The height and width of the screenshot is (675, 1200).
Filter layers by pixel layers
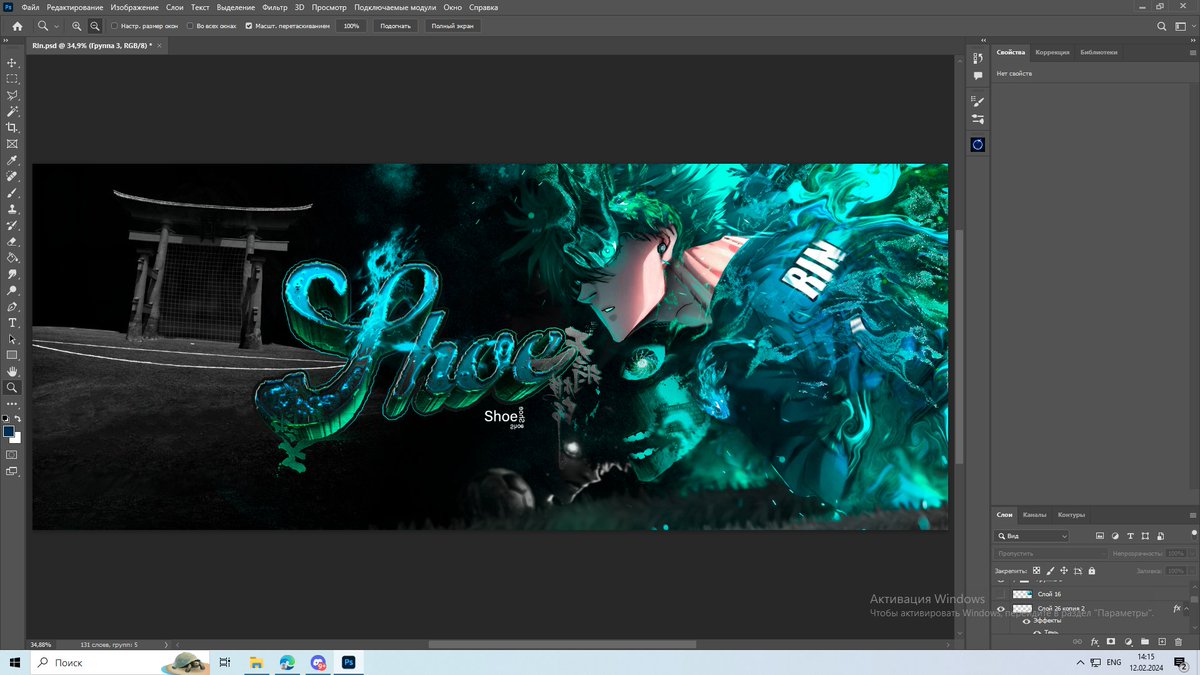1100,536
